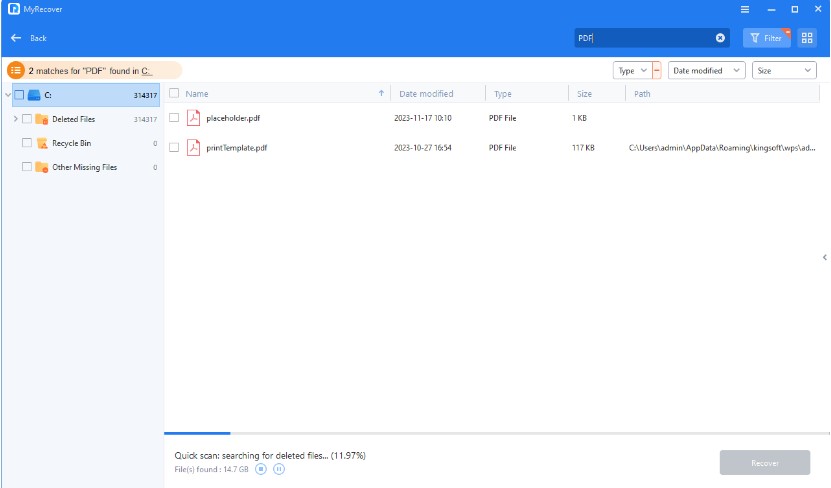Image resolution: width=831 pixels, height=488 pixels.
Task: Click the orange list icon beside matches
Action: (x=15, y=70)
